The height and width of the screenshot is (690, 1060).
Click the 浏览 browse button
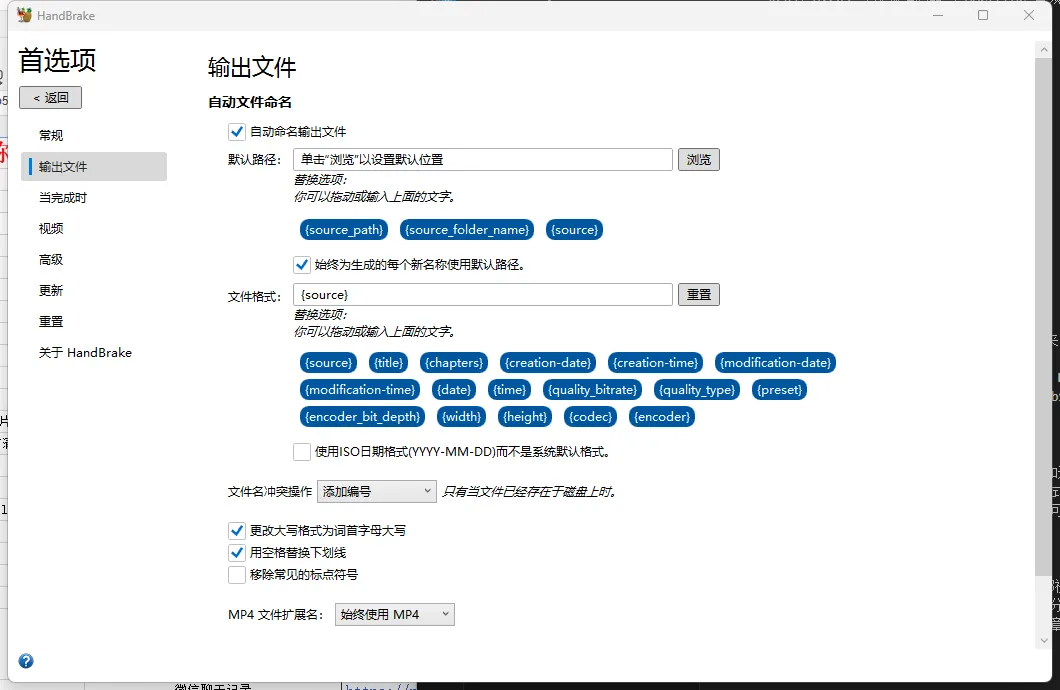click(x=699, y=159)
